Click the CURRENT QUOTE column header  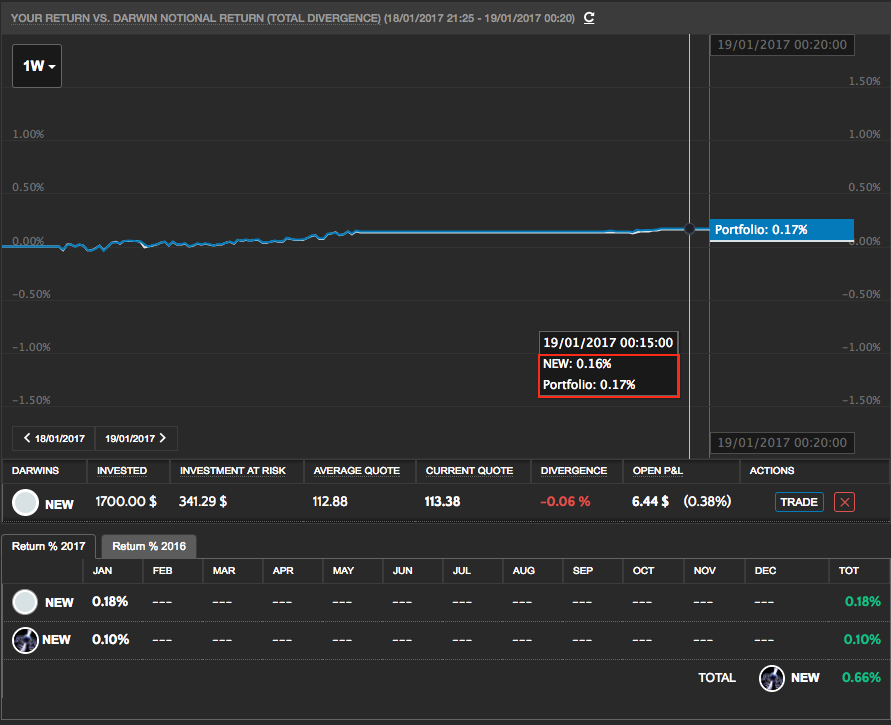pyautogui.click(x=469, y=470)
